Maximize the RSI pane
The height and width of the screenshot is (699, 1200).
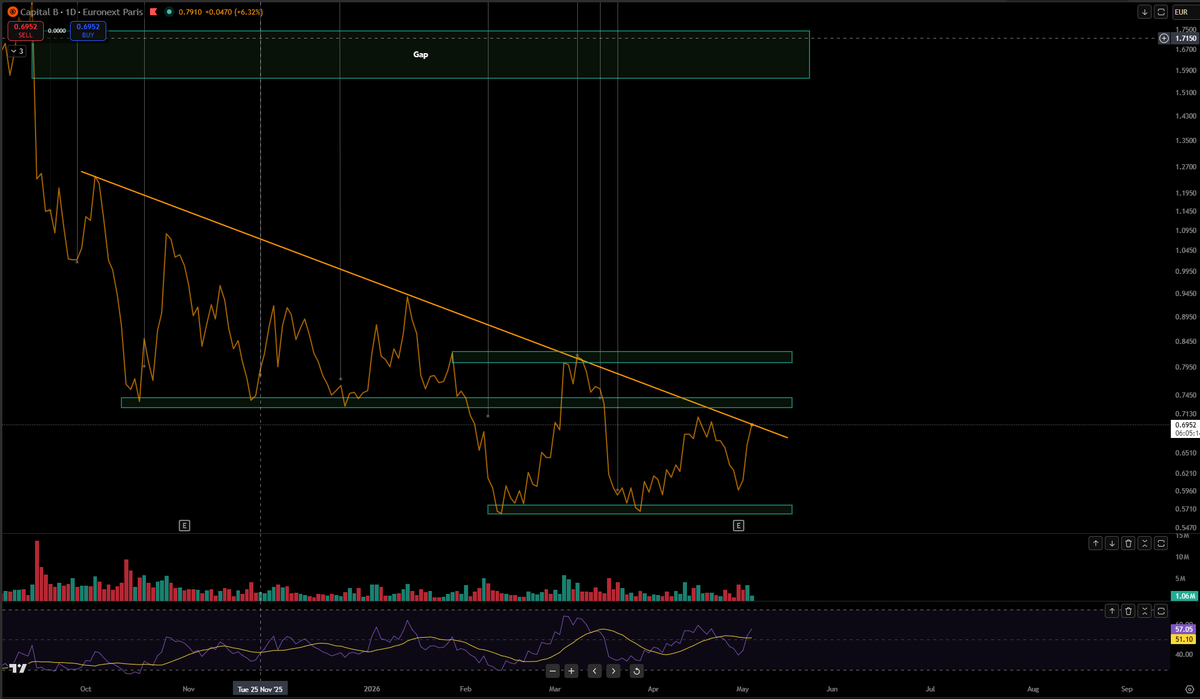pyautogui.click(x=1161, y=610)
